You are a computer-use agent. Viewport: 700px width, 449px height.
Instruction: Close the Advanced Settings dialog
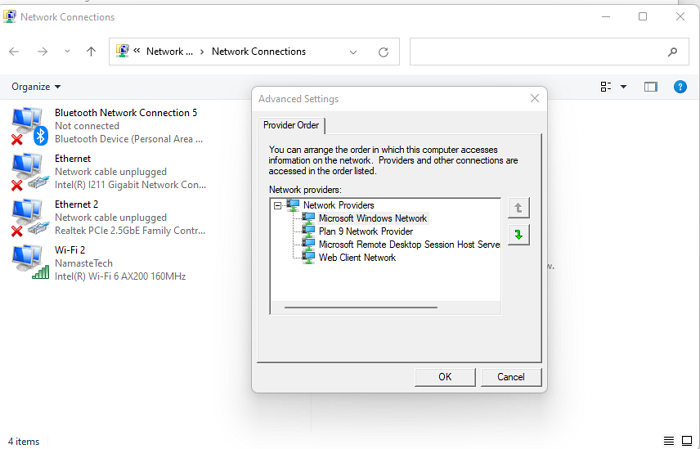(x=534, y=99)
